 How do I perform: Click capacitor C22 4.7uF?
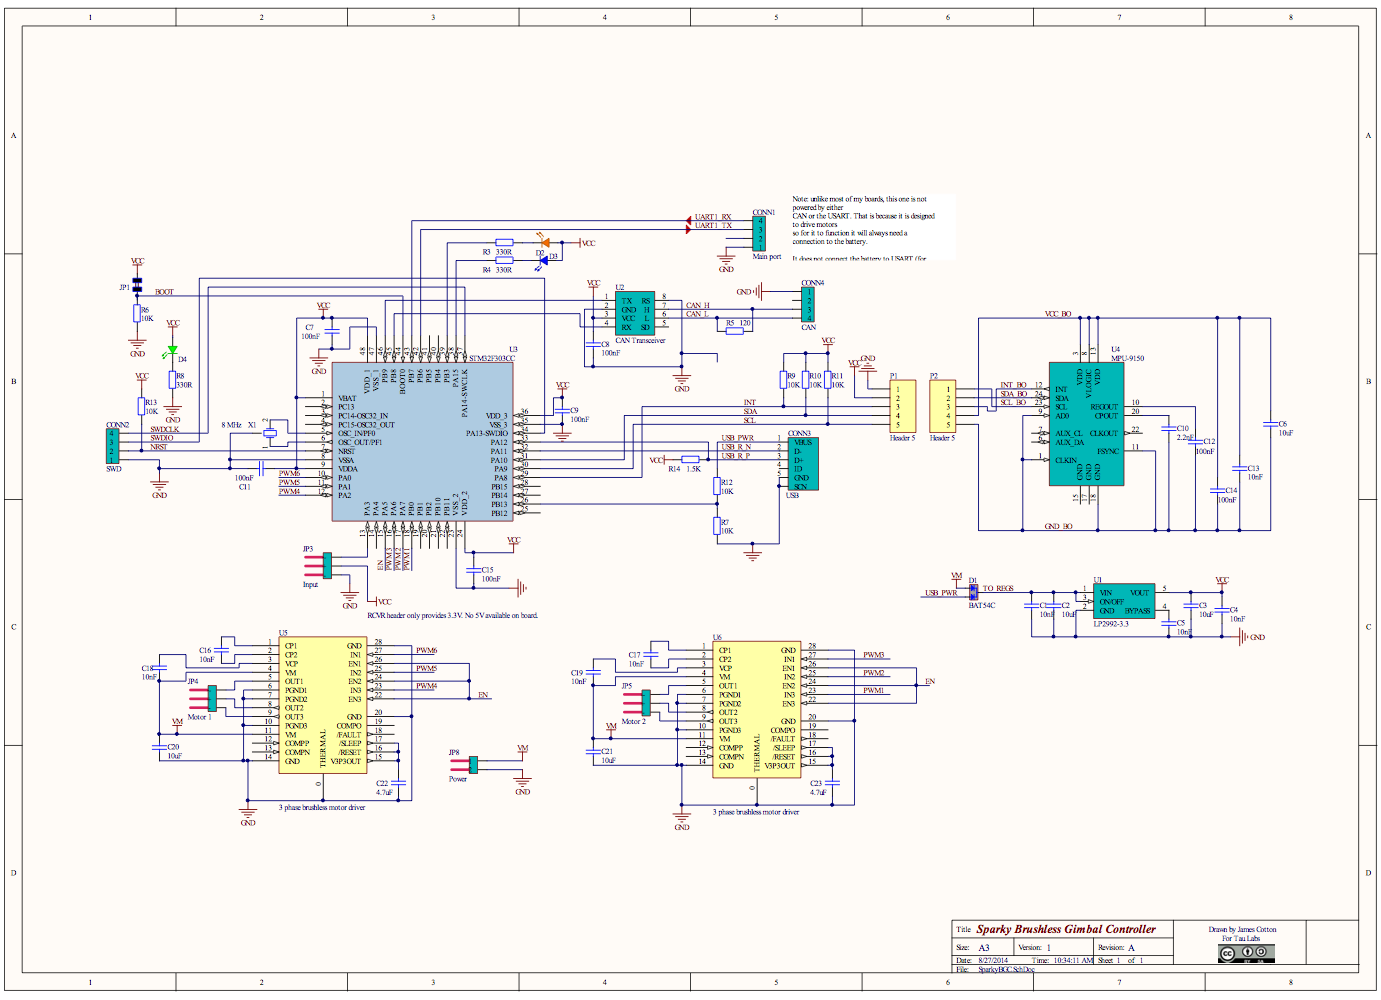[x=399, y=784]
